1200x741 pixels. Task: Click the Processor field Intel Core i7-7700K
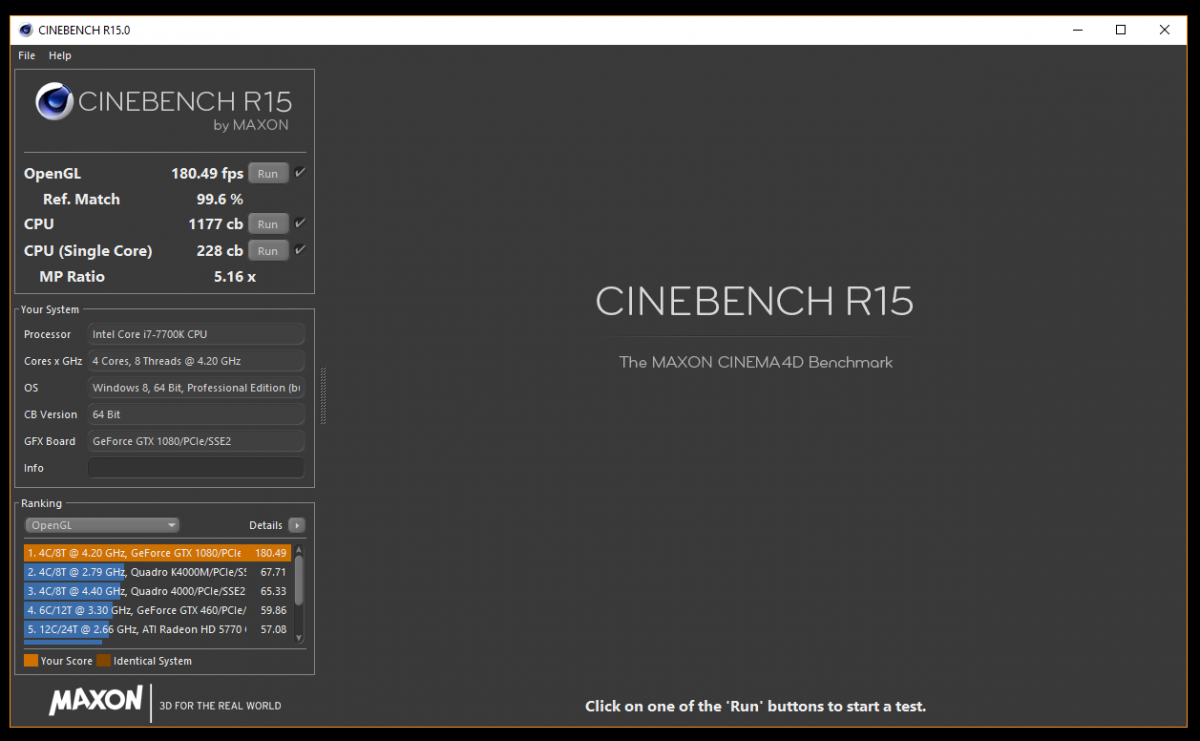click(196, 334)
